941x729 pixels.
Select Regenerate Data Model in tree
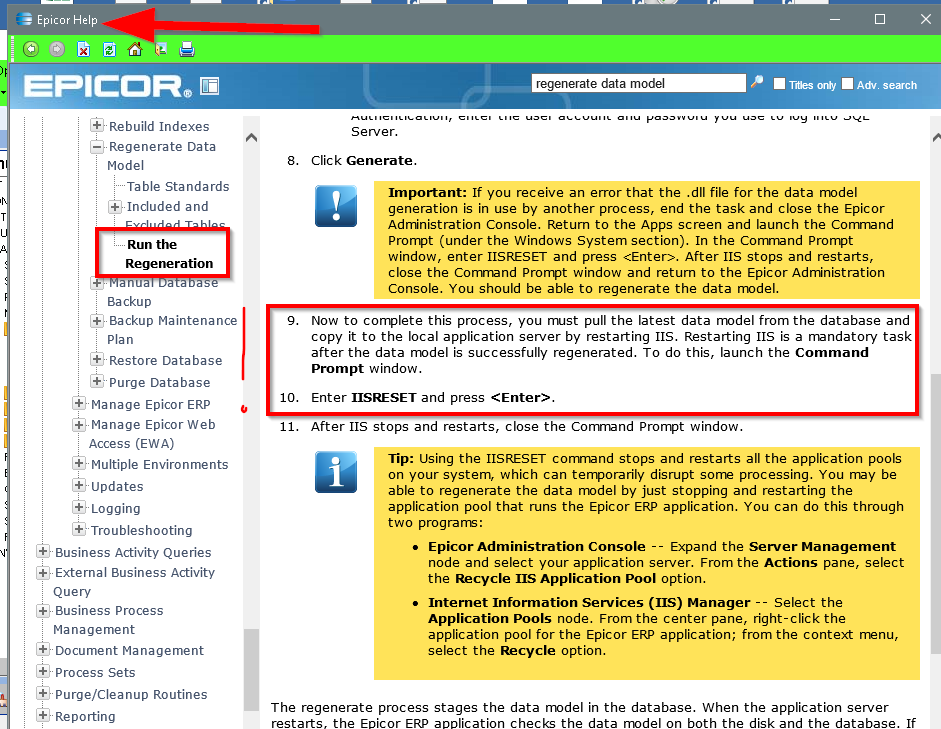tap(161, 156)
